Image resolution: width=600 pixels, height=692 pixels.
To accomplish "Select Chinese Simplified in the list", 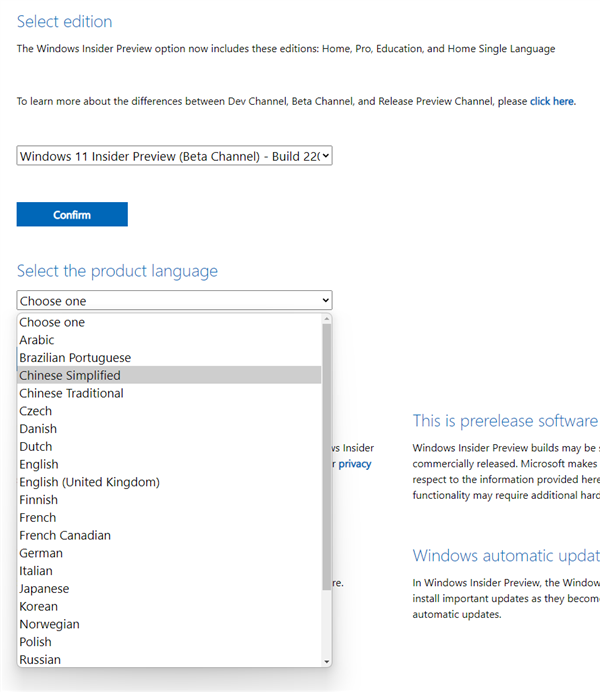I will 70,376.
